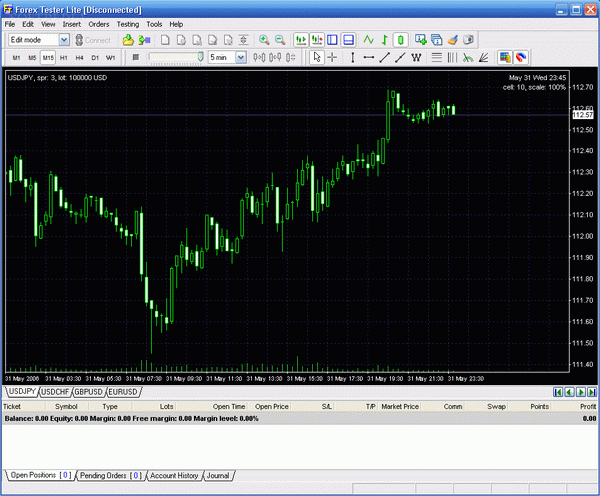
Task: Open the Orders menu
Action: (x=99, y=24)
